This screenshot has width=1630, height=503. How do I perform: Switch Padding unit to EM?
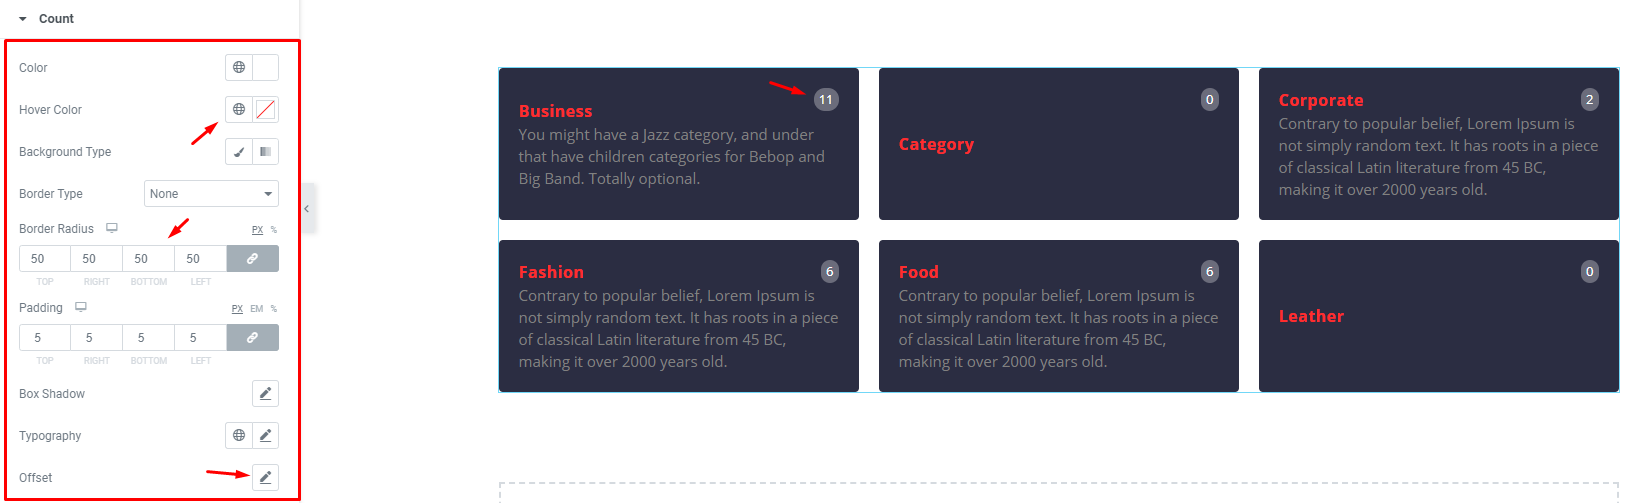257,309
